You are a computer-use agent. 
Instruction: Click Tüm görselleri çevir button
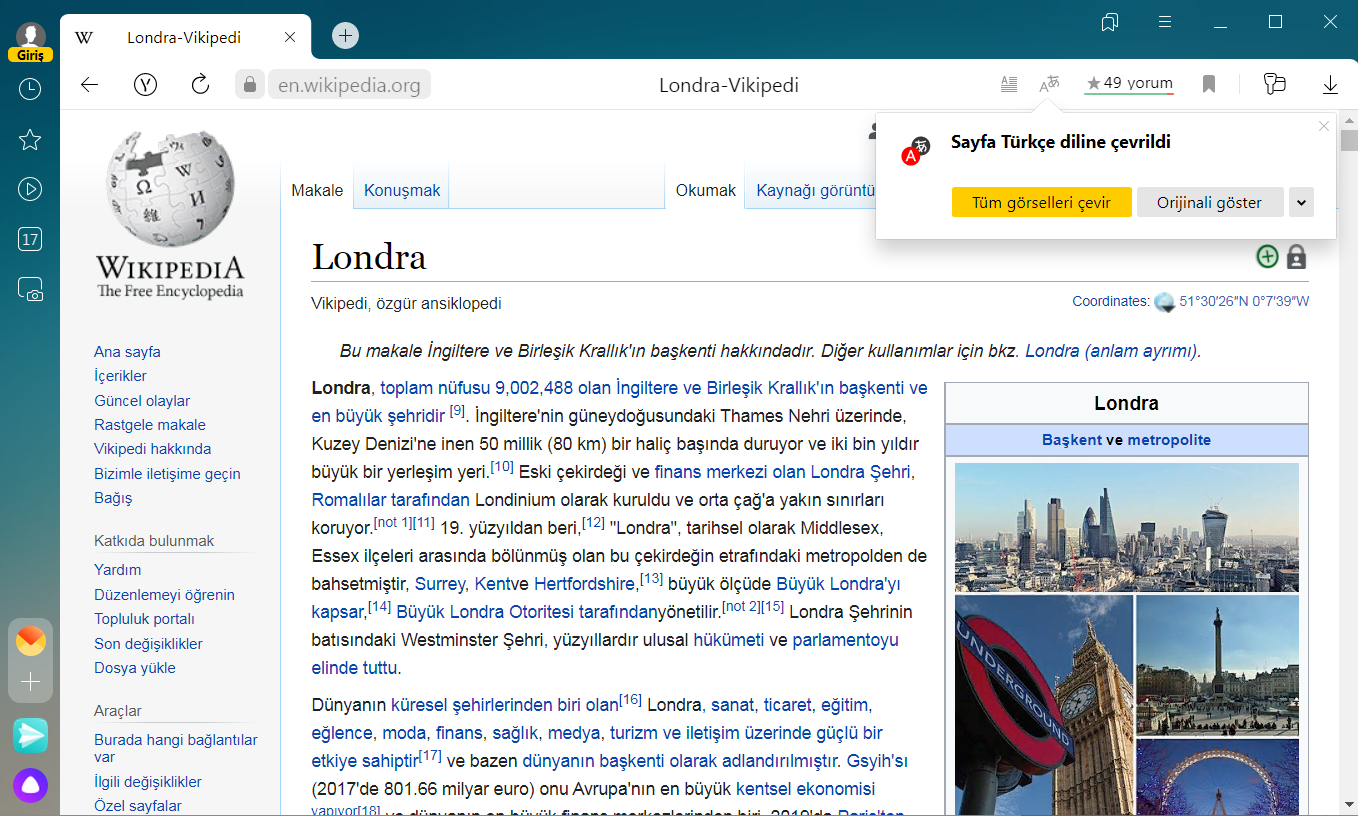coord(1041,202)
